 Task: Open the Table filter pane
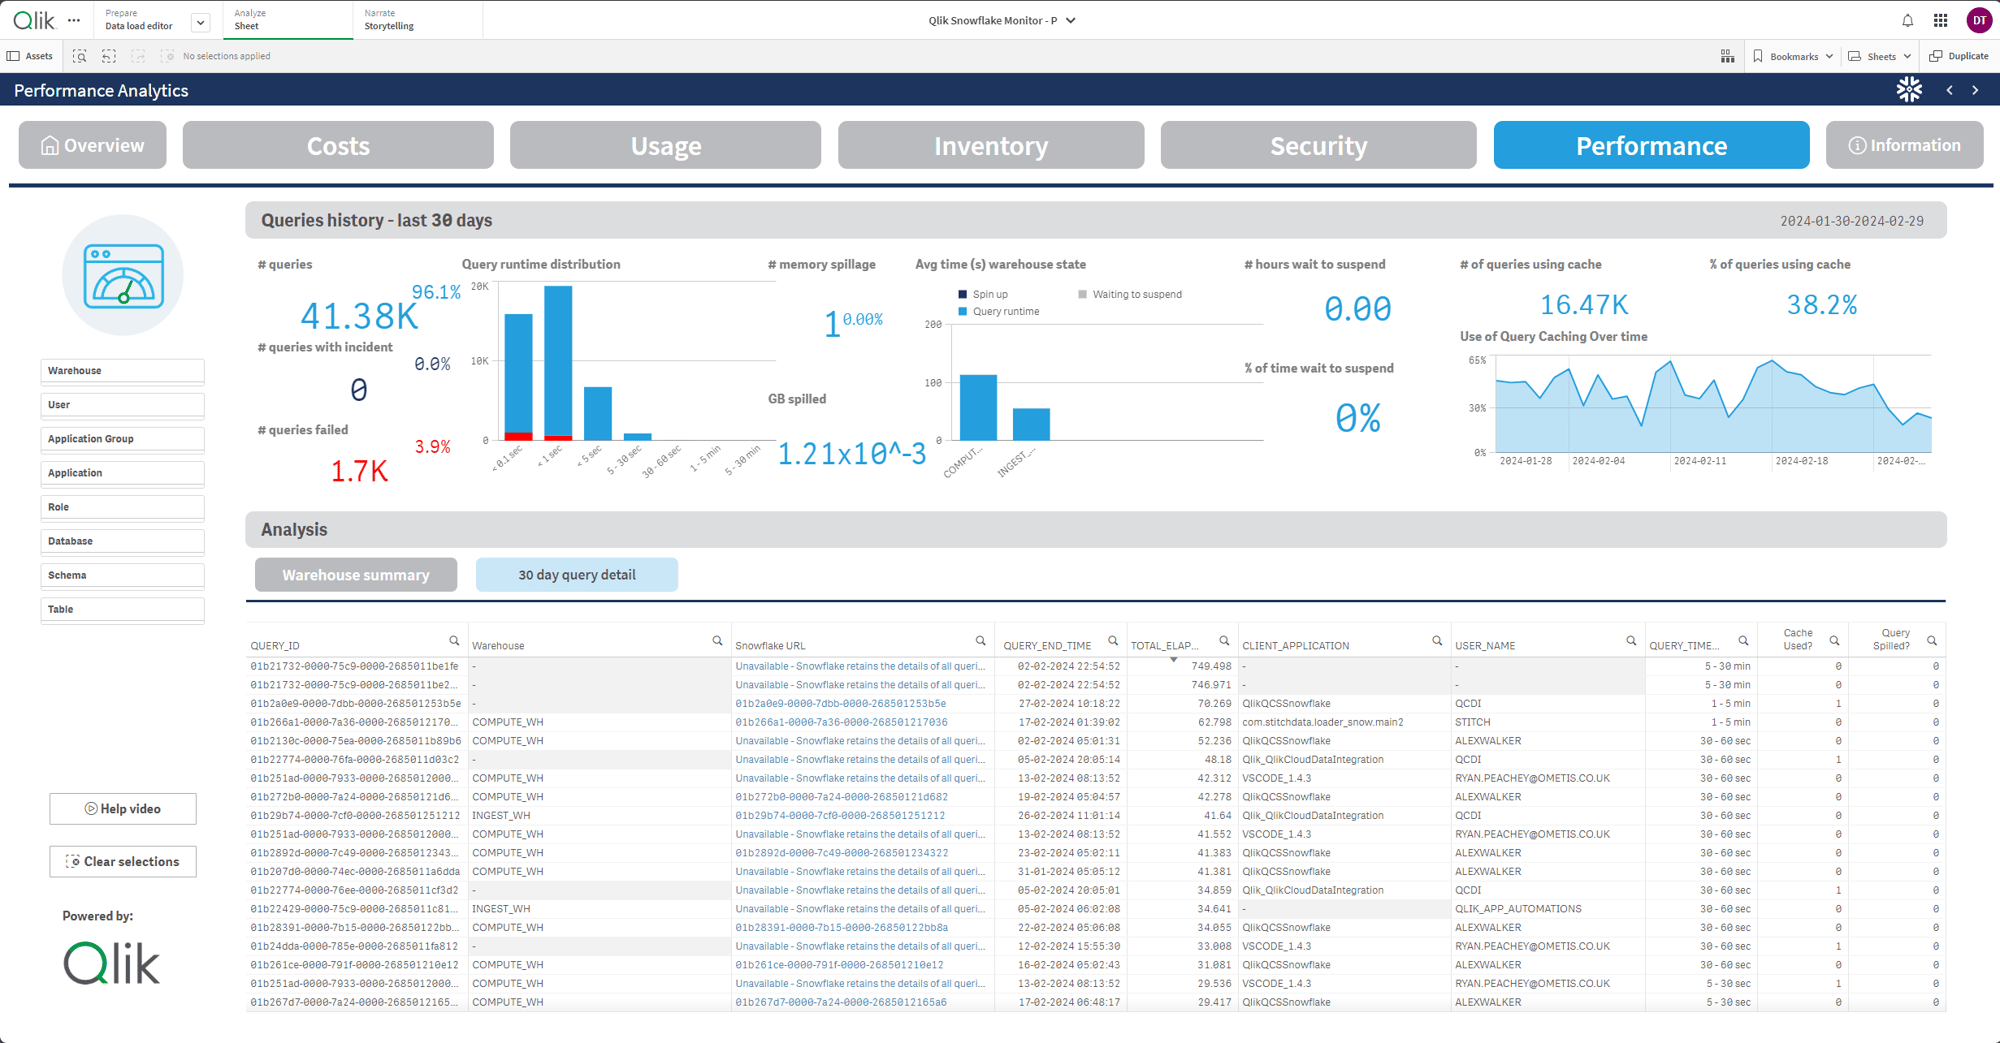point(122,609)
